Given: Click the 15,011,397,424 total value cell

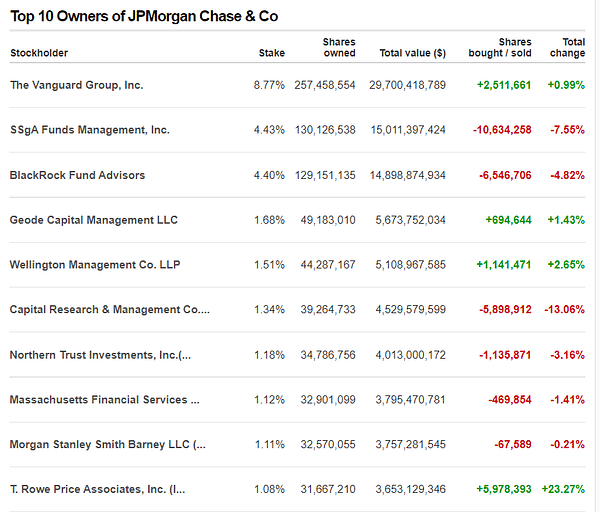Looking at the screenshot, I should click(408, 130).
